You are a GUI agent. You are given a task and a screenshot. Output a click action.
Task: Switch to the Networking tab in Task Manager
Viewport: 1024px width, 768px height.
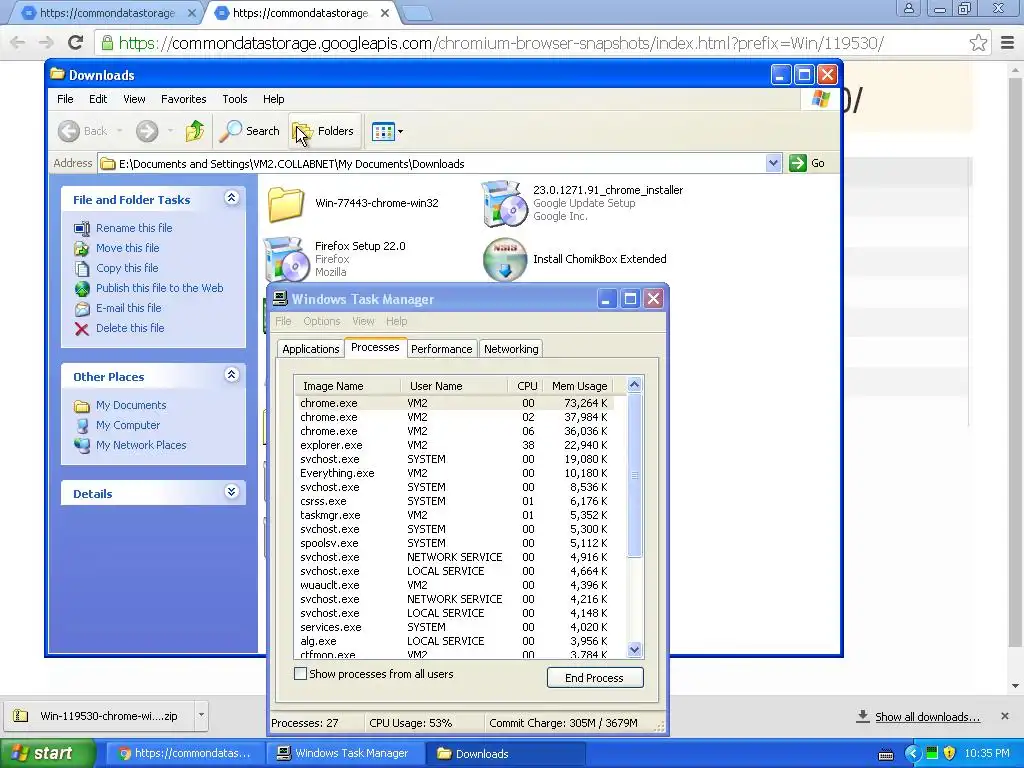coord(511,349)
